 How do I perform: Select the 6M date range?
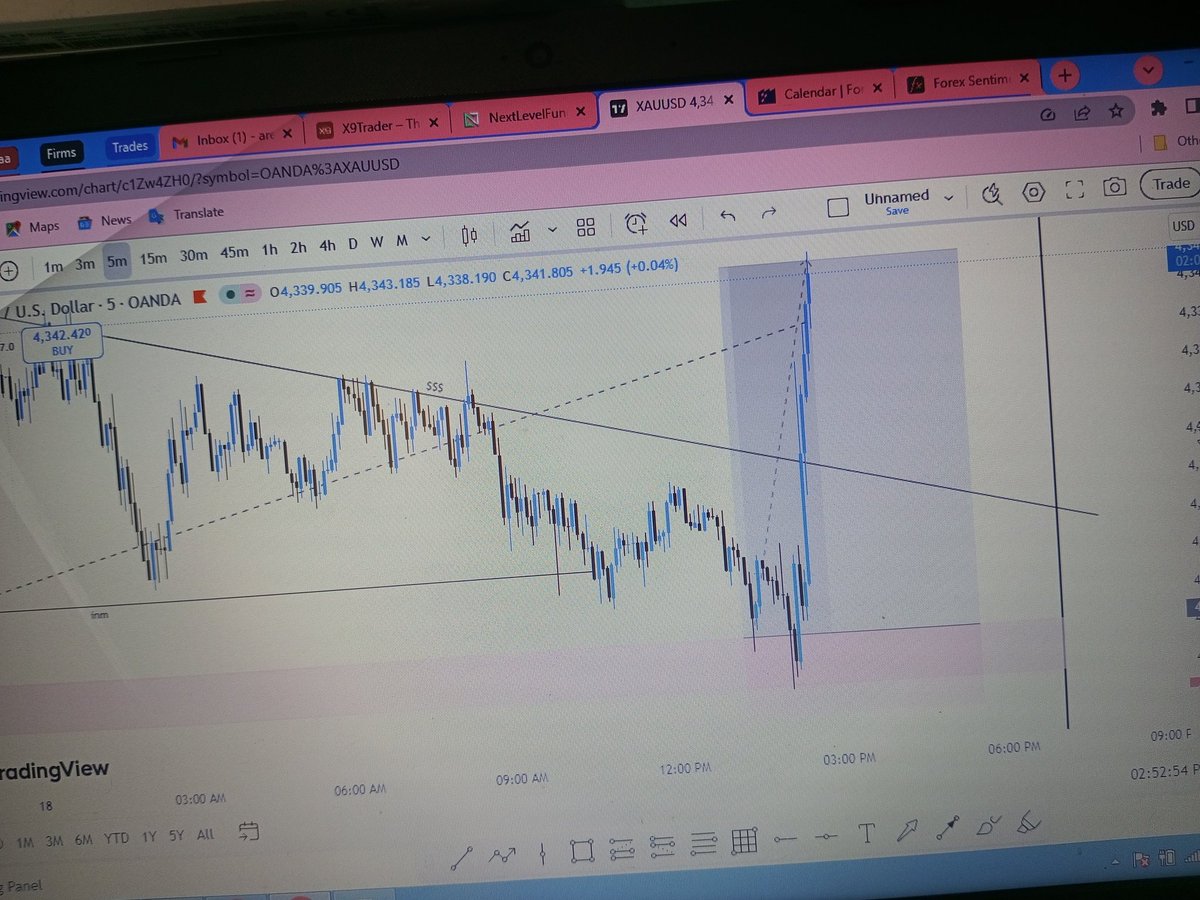pyautogui.click(x=84, y=840)
